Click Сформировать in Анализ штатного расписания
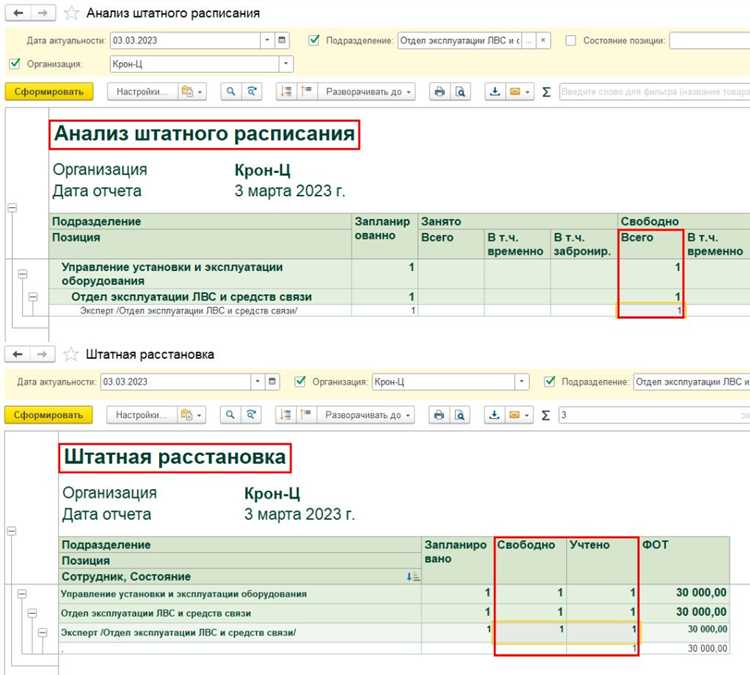This screenshot has height=675, width=750. (x=49, y=91)
